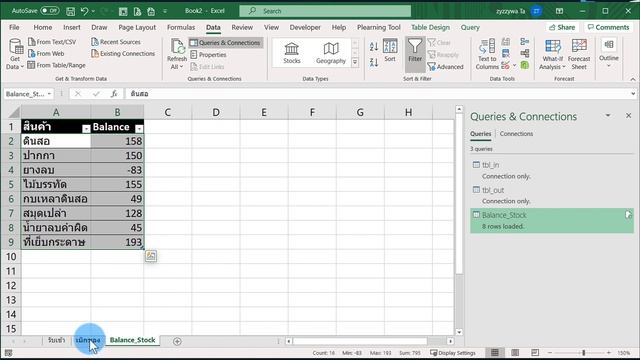This screenshot has width=640, height=360.
Task: Collapse the ribbon
Action: pyautogui.click(x=633, y=79)
